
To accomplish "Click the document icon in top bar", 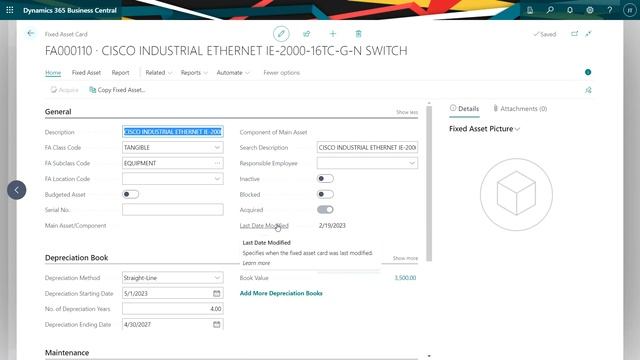I will pyautogui.click(x=530, y=10).
